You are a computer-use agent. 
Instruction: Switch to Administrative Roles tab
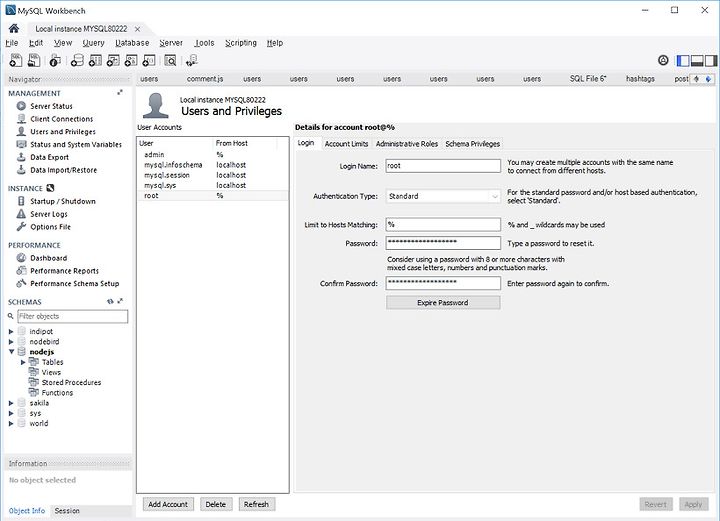(x=407, y=144)
